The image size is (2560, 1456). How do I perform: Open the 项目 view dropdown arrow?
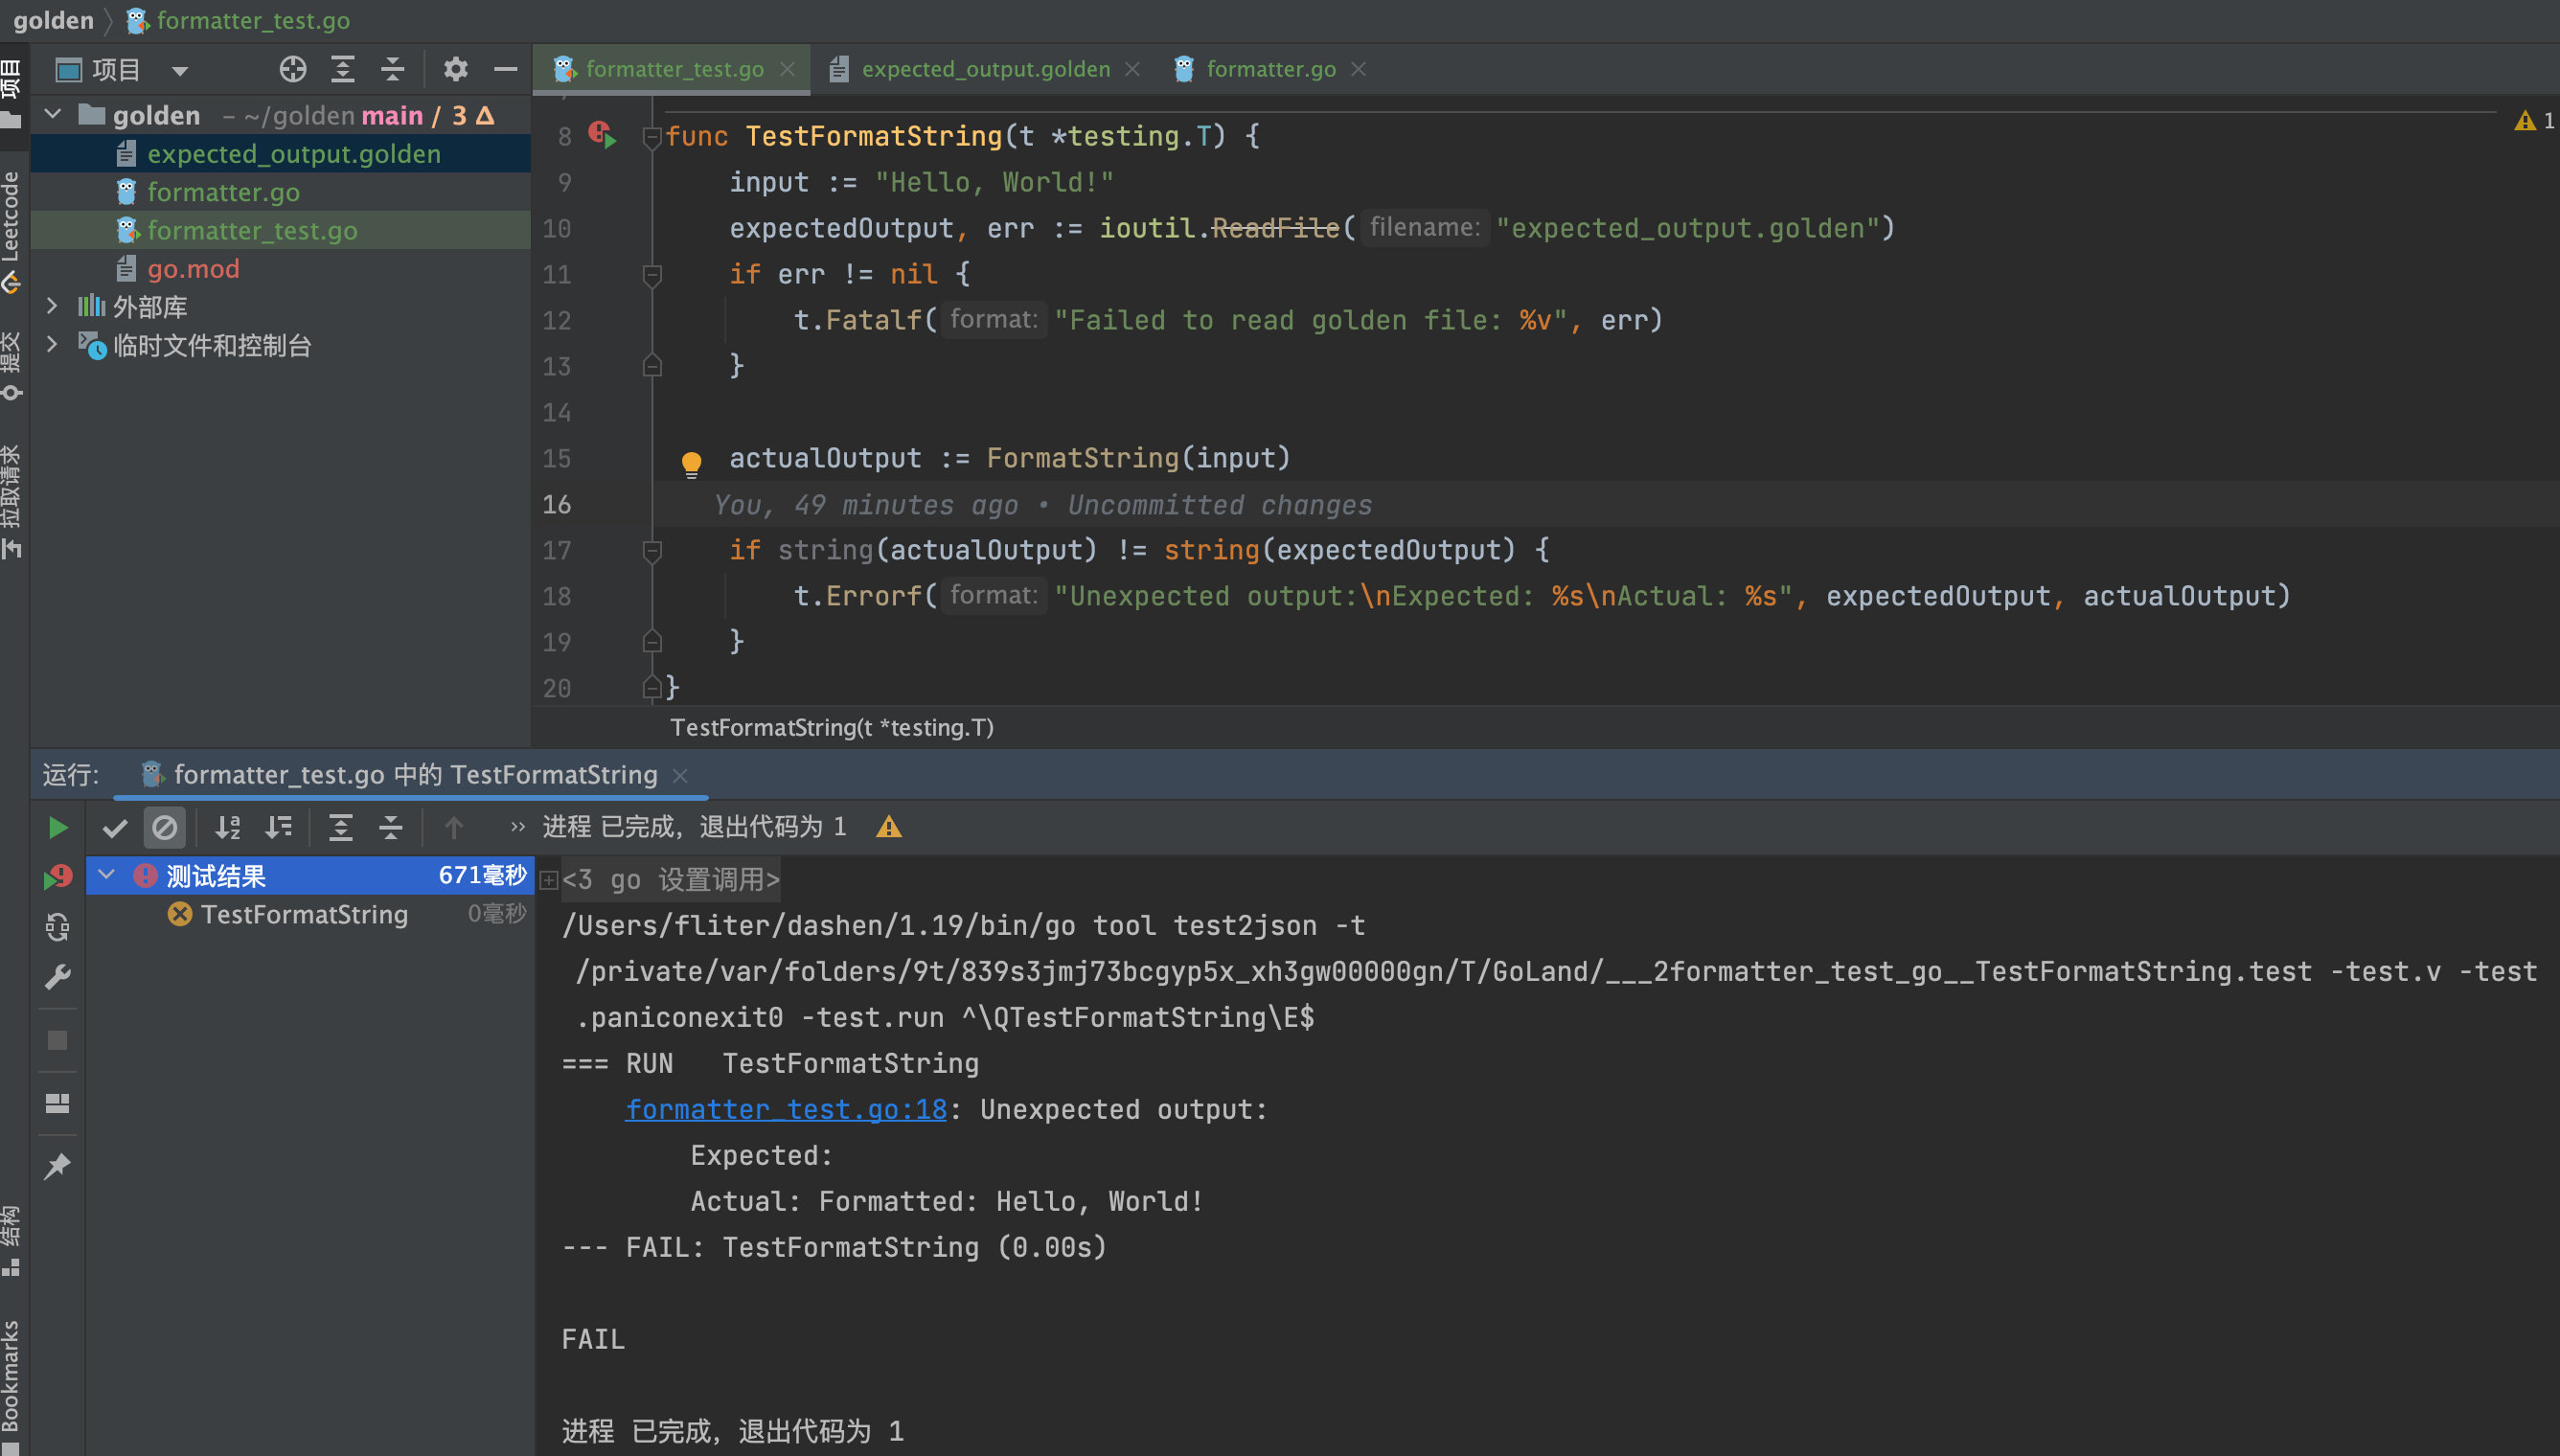[x=180, y=71]
